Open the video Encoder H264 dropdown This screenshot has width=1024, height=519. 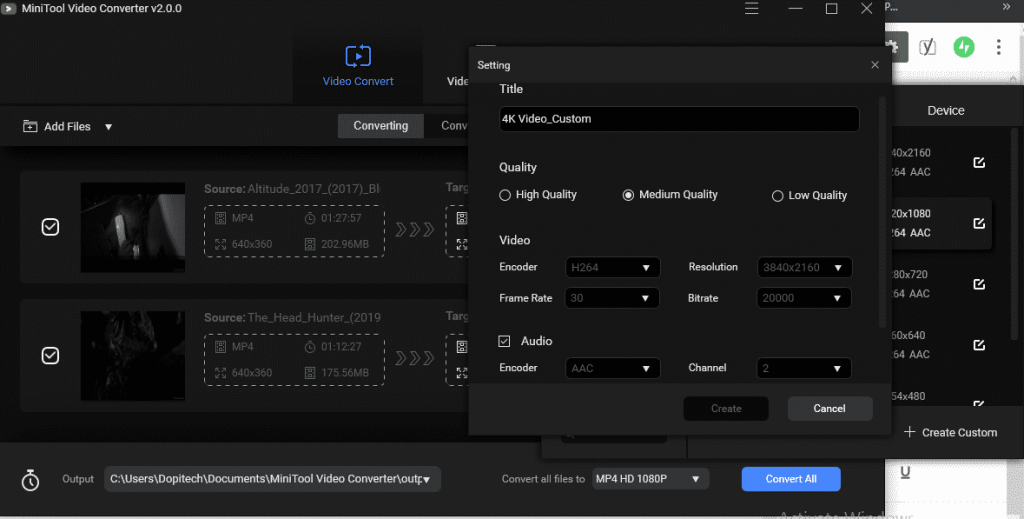coord(613,267)
